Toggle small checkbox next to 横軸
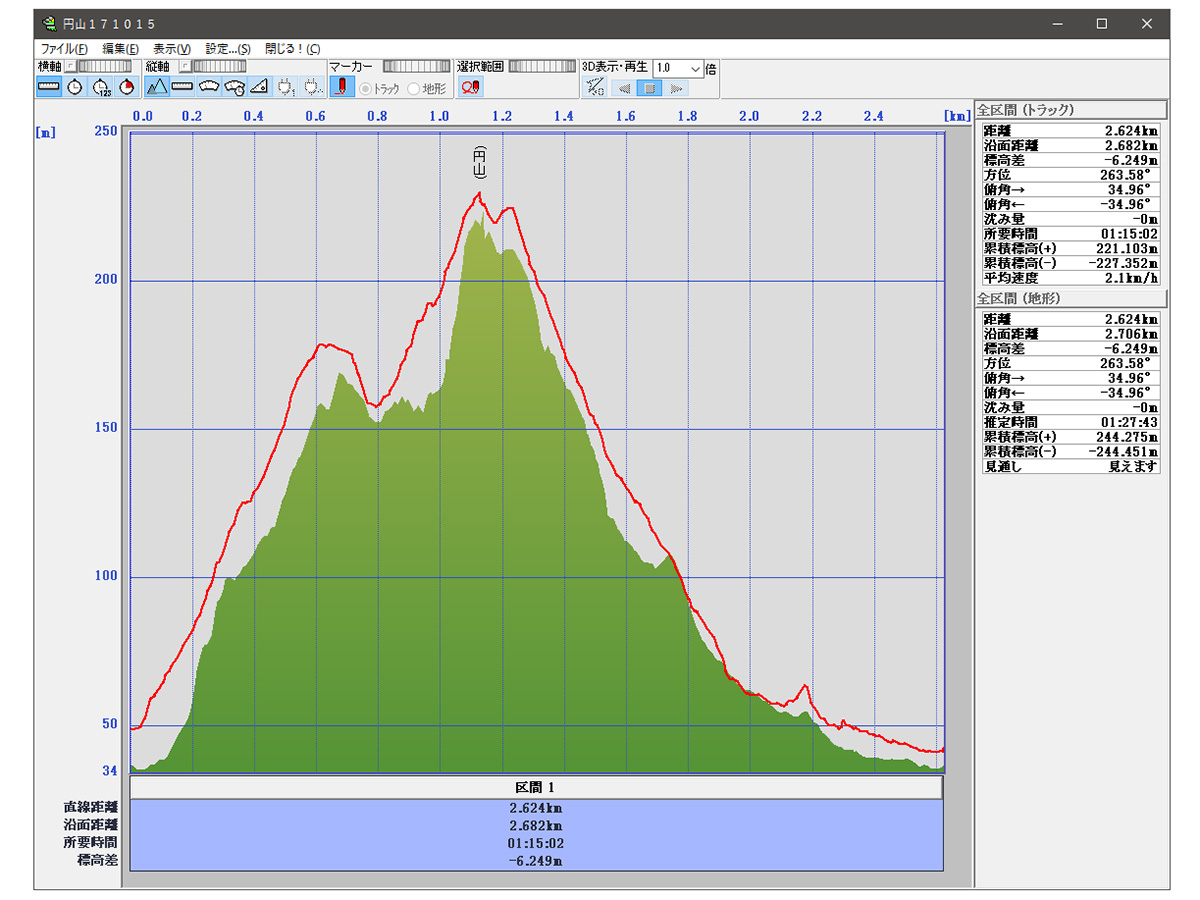This screenshot has height=900, width=1200. click(x=70, y=66)
